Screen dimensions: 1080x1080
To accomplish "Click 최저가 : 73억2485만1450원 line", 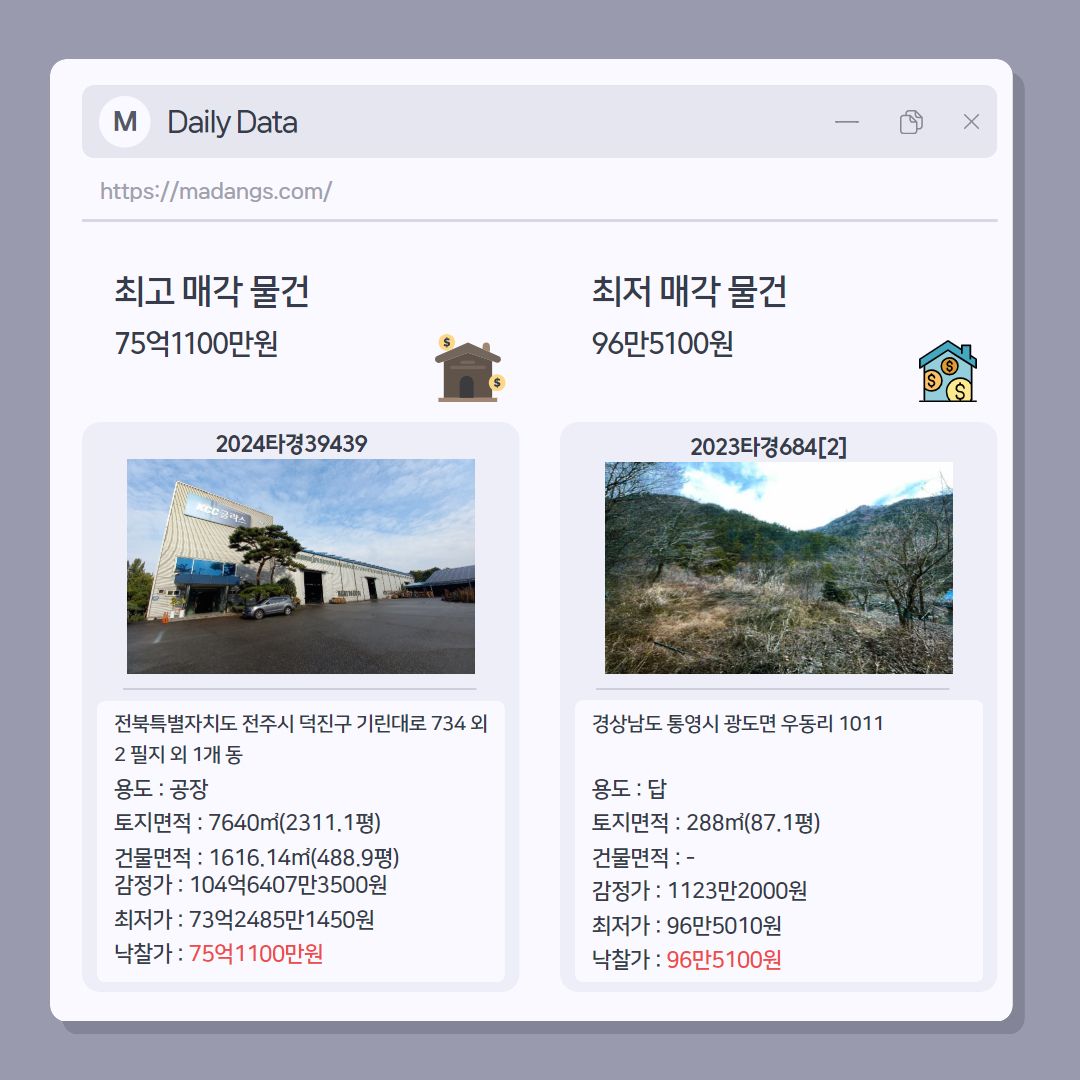I will (x=245, y=920).
